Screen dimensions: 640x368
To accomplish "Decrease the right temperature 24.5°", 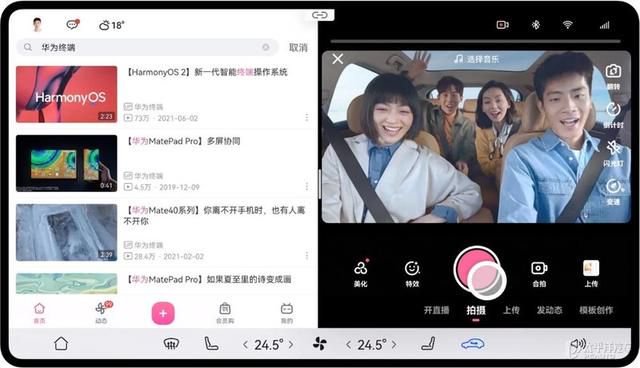I will point(348,345).
